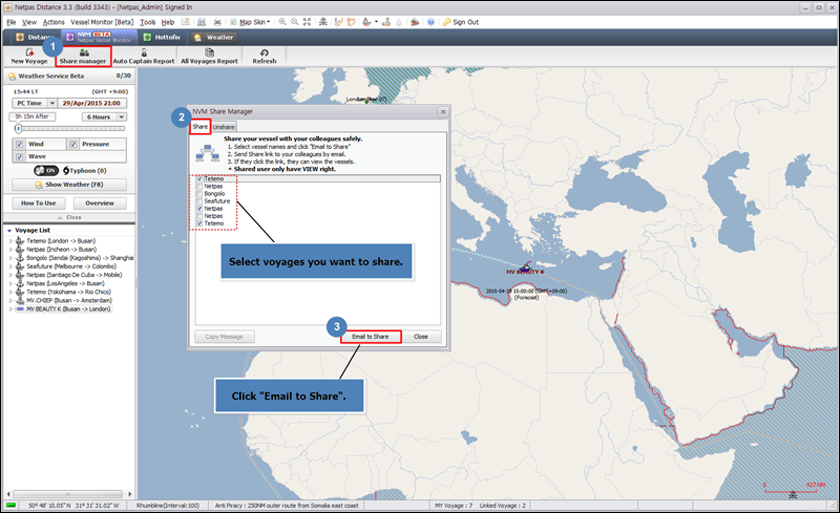Click the fit-to-screen arrows icon

point(307,22)
